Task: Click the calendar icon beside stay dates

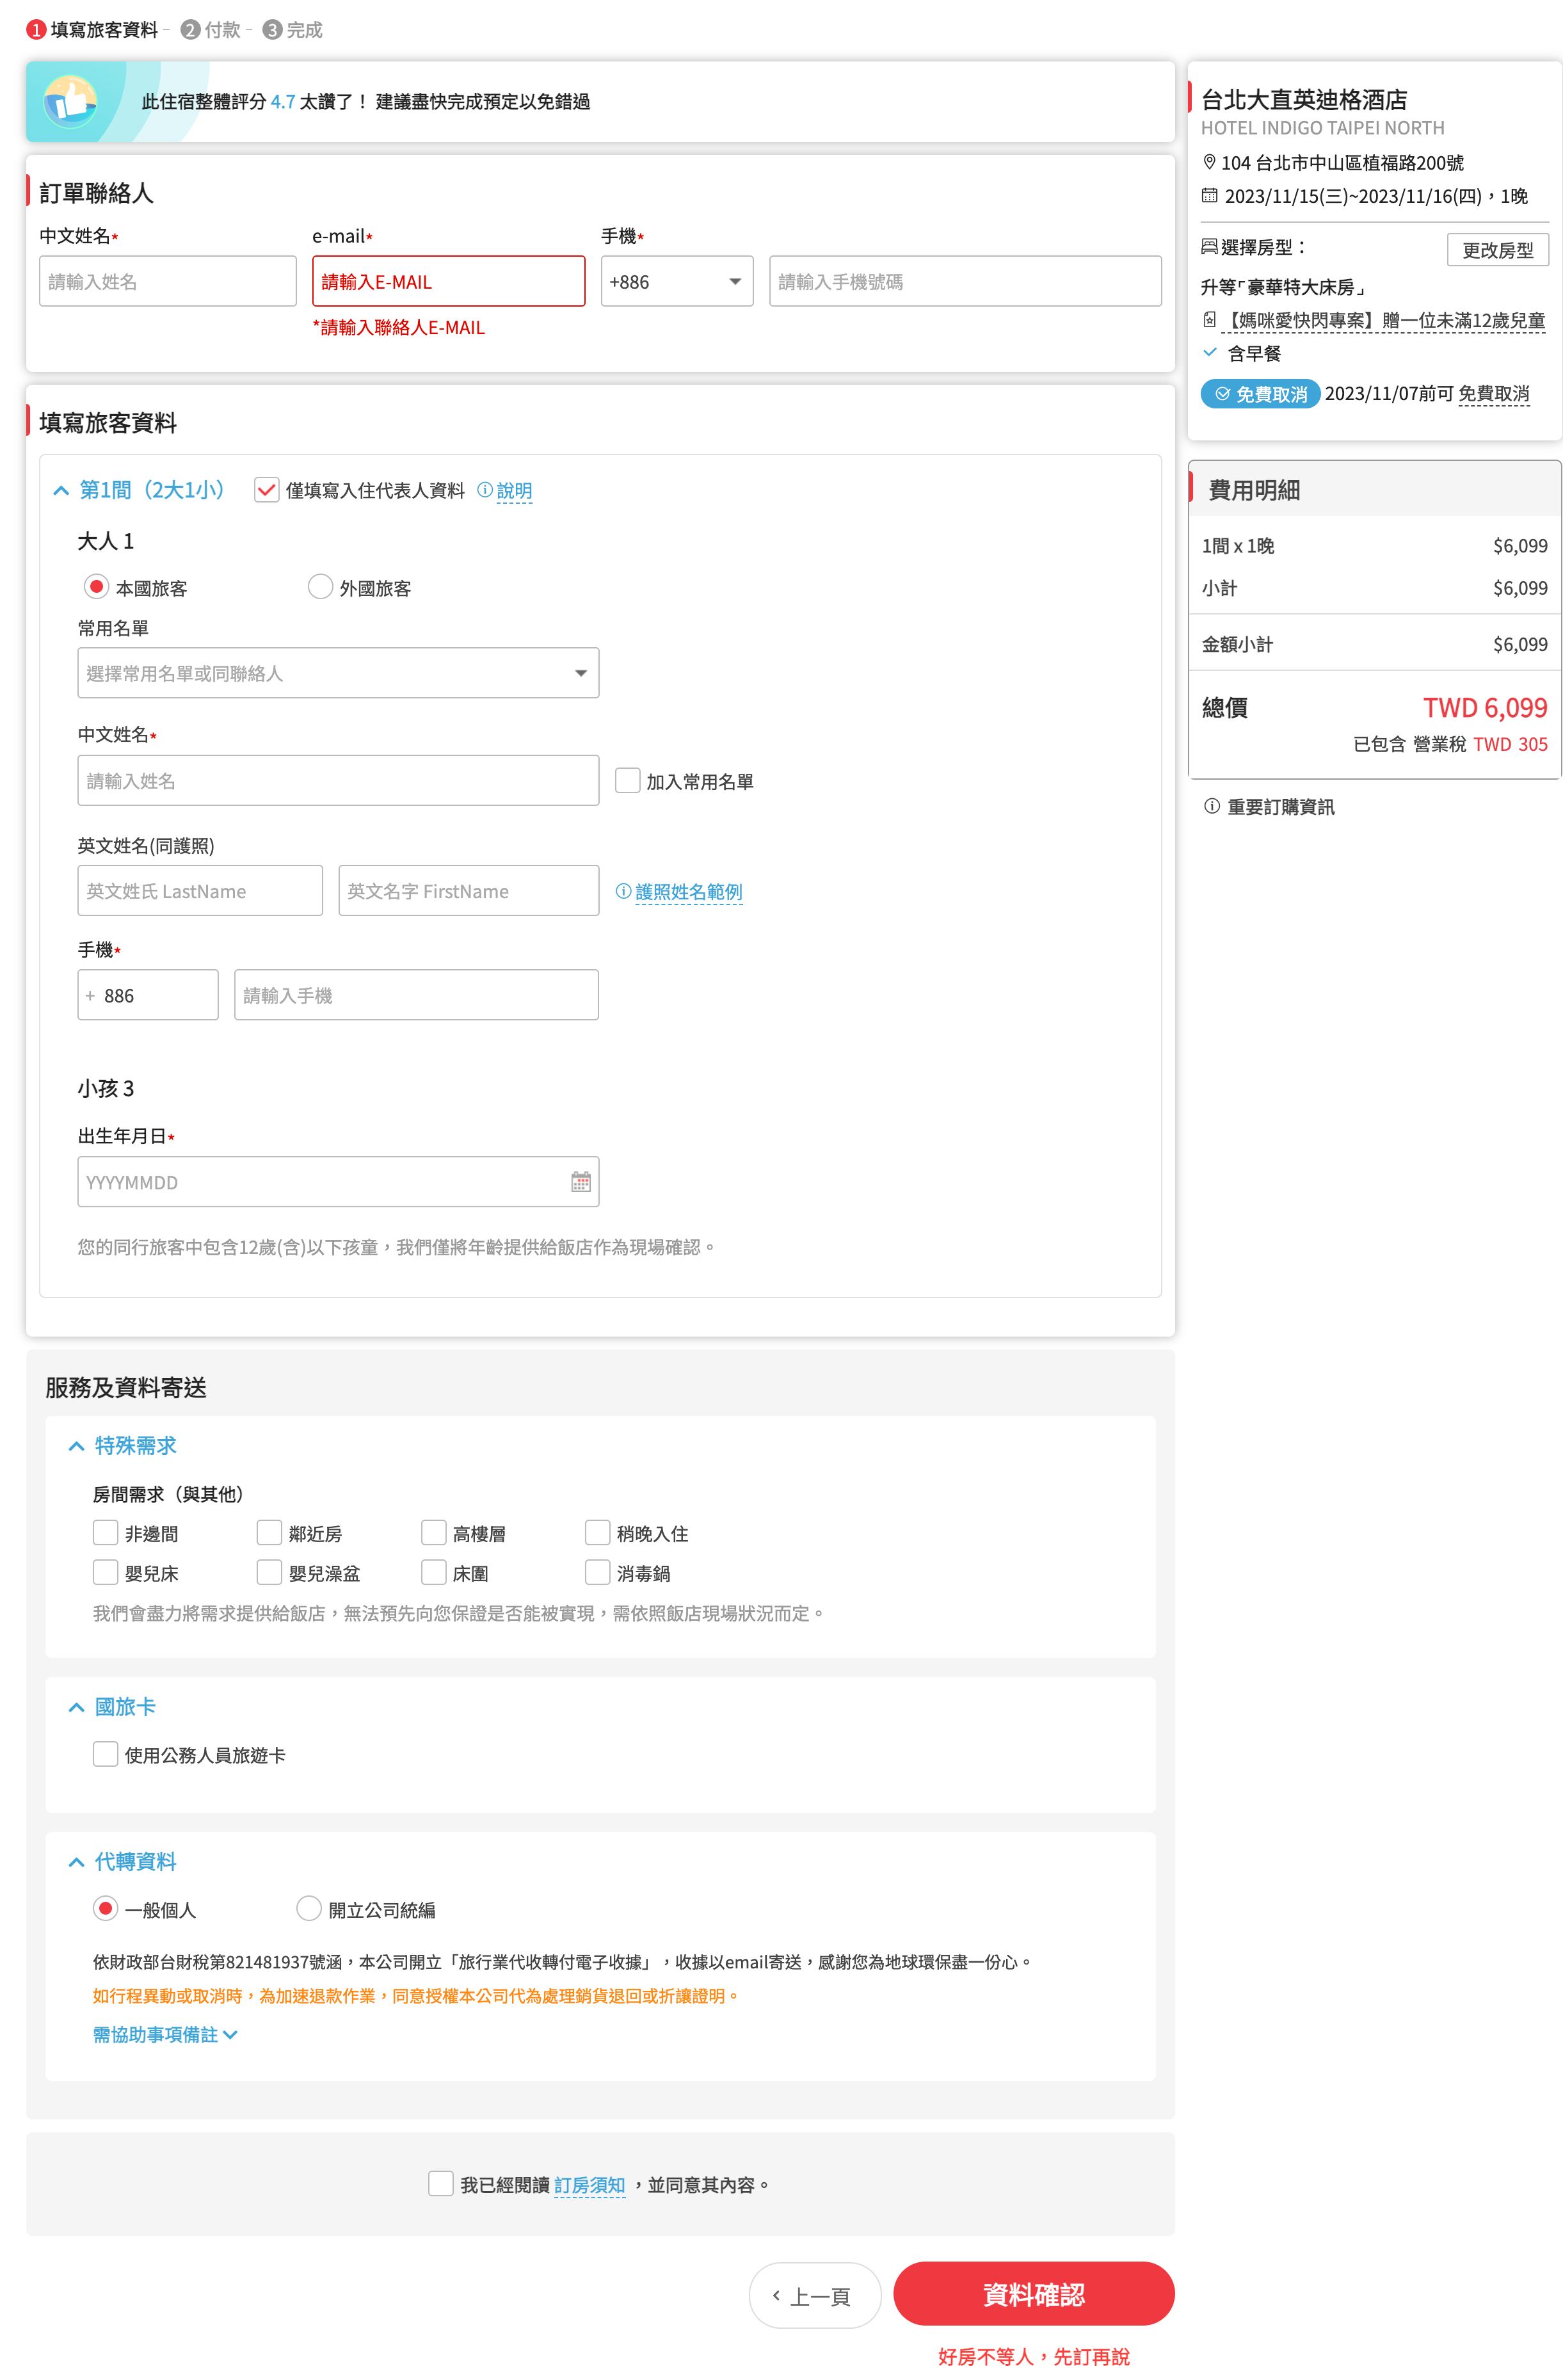Action: [1209, 196]
